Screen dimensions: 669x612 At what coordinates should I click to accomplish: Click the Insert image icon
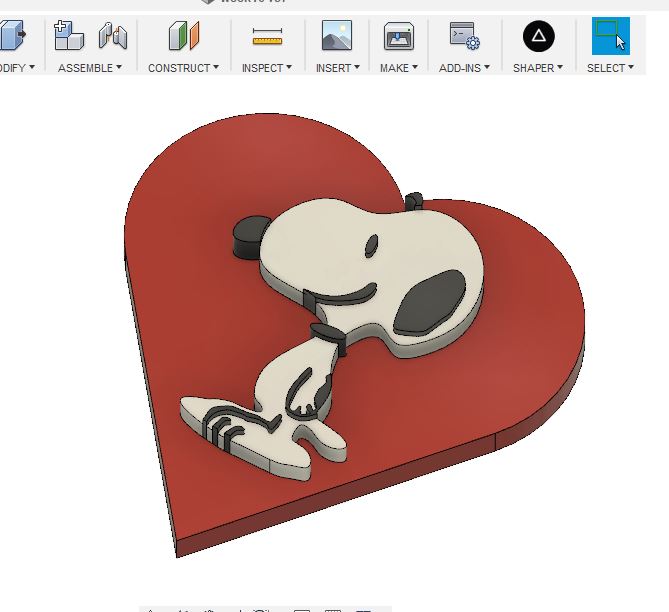pos(337,35)
